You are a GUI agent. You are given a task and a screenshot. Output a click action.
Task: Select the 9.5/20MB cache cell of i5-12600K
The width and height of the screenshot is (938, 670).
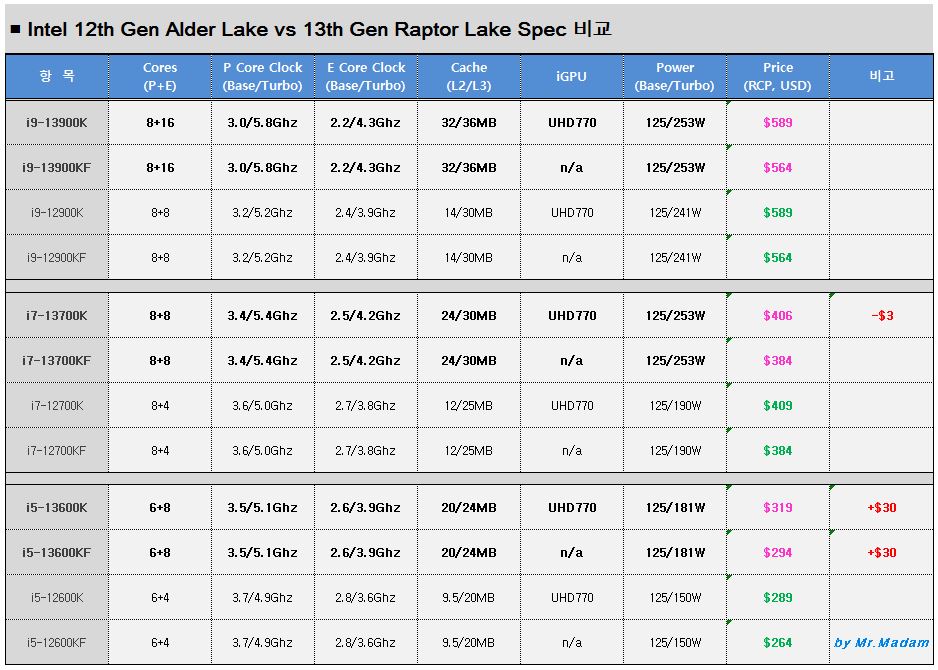pos(469,597)
